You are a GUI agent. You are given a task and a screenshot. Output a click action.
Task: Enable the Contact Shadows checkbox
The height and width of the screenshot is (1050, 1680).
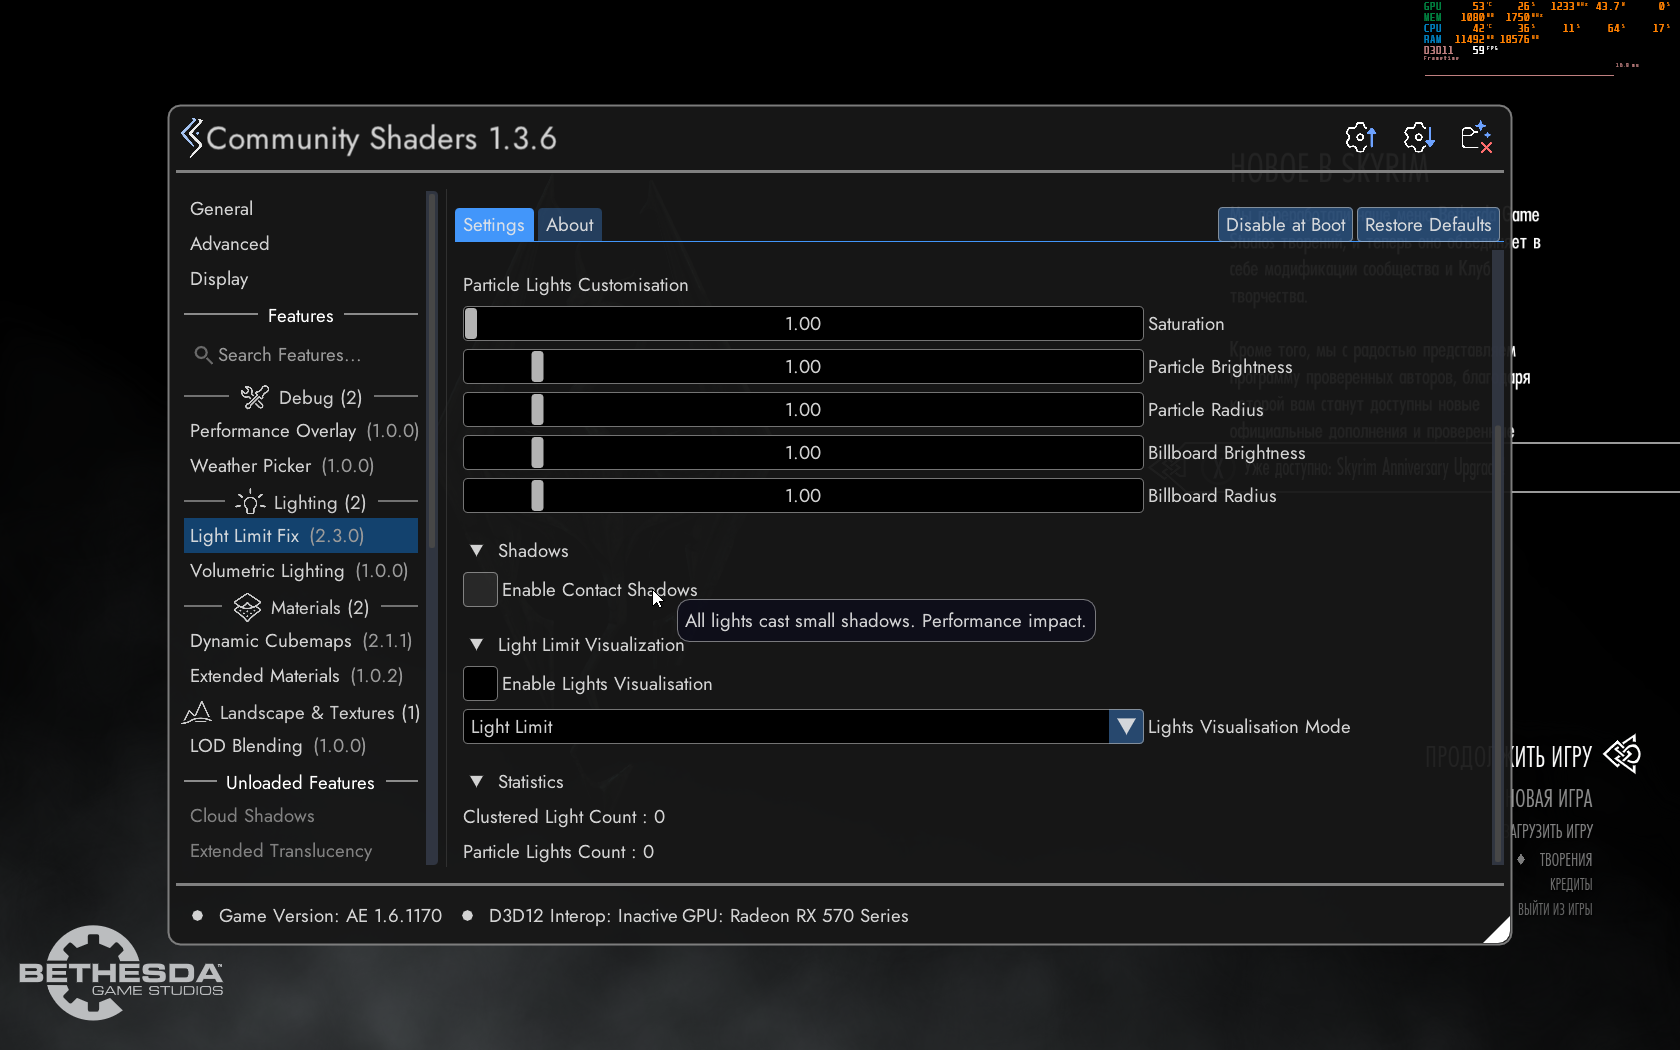click(480, 590)
